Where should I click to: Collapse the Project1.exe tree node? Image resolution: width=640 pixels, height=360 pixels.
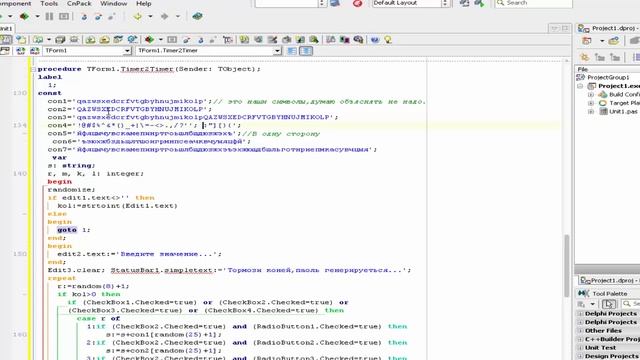click(580, 86)
